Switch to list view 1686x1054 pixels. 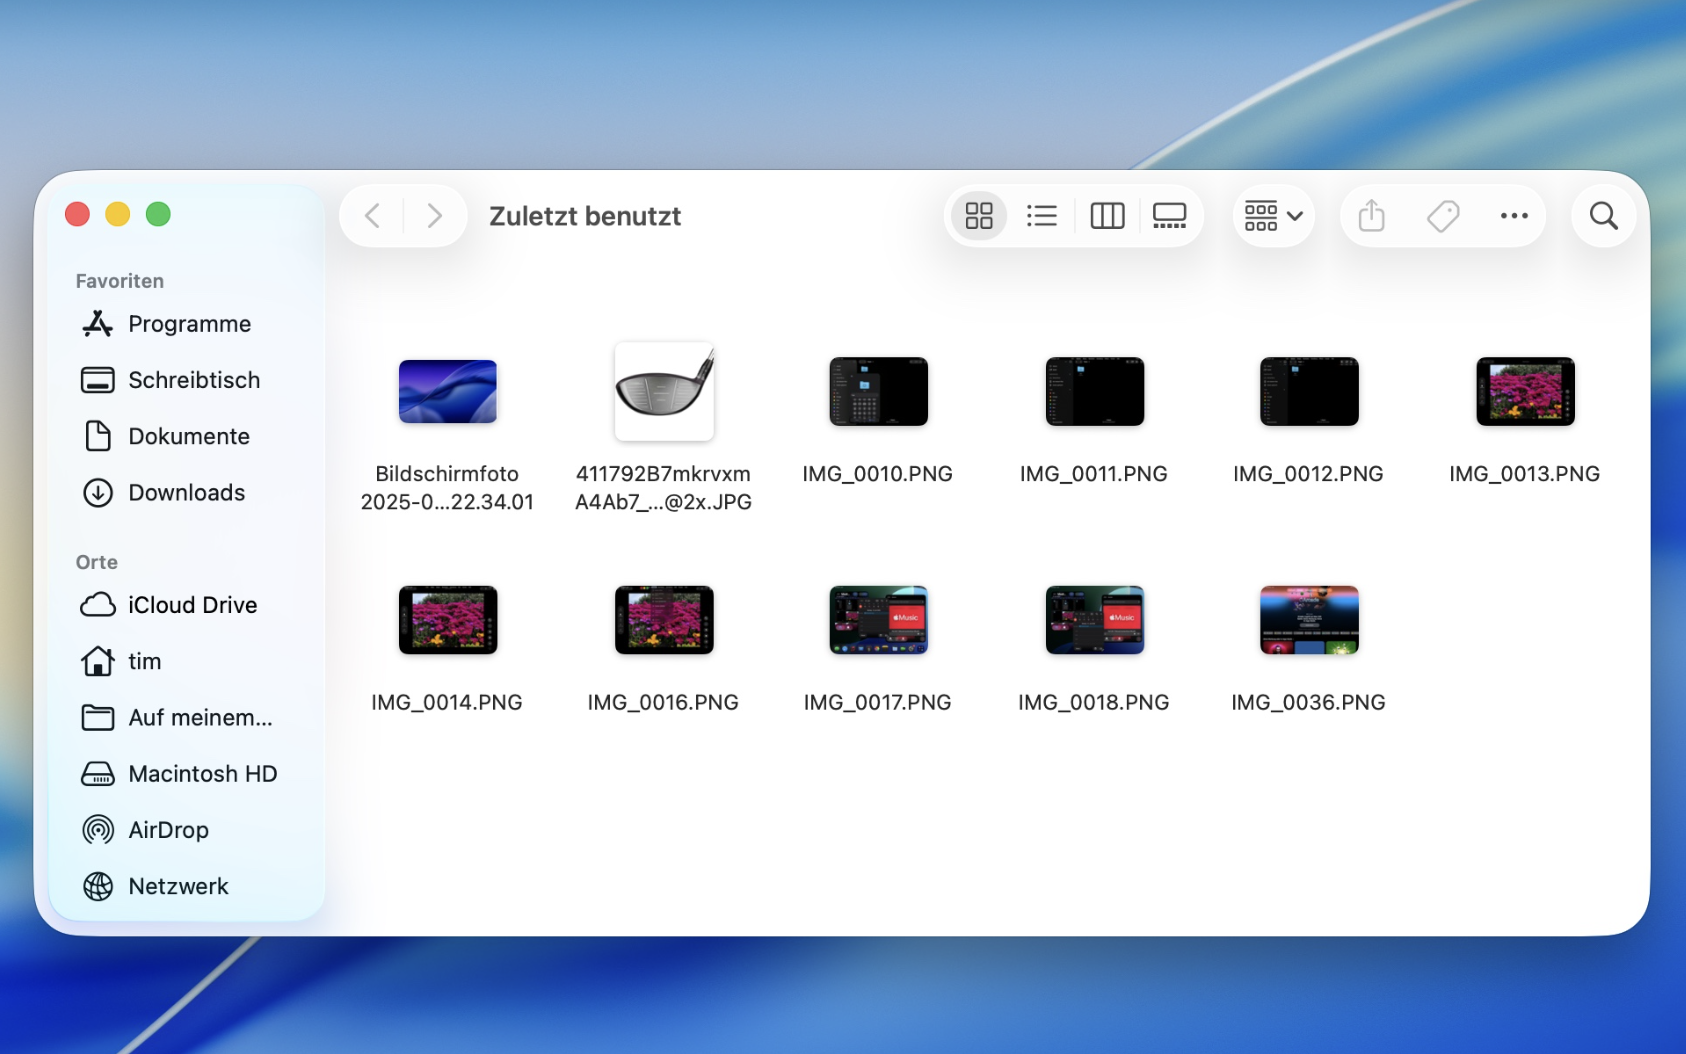coord(1041,216)
